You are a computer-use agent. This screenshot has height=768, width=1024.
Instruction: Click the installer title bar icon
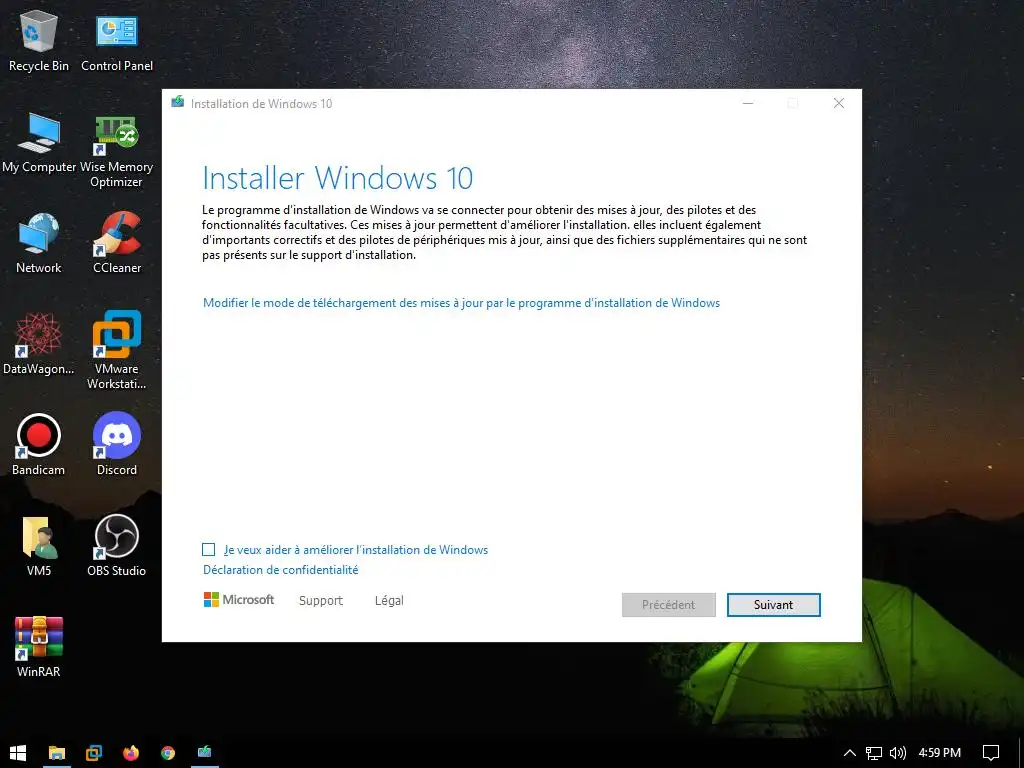(178, 103)
